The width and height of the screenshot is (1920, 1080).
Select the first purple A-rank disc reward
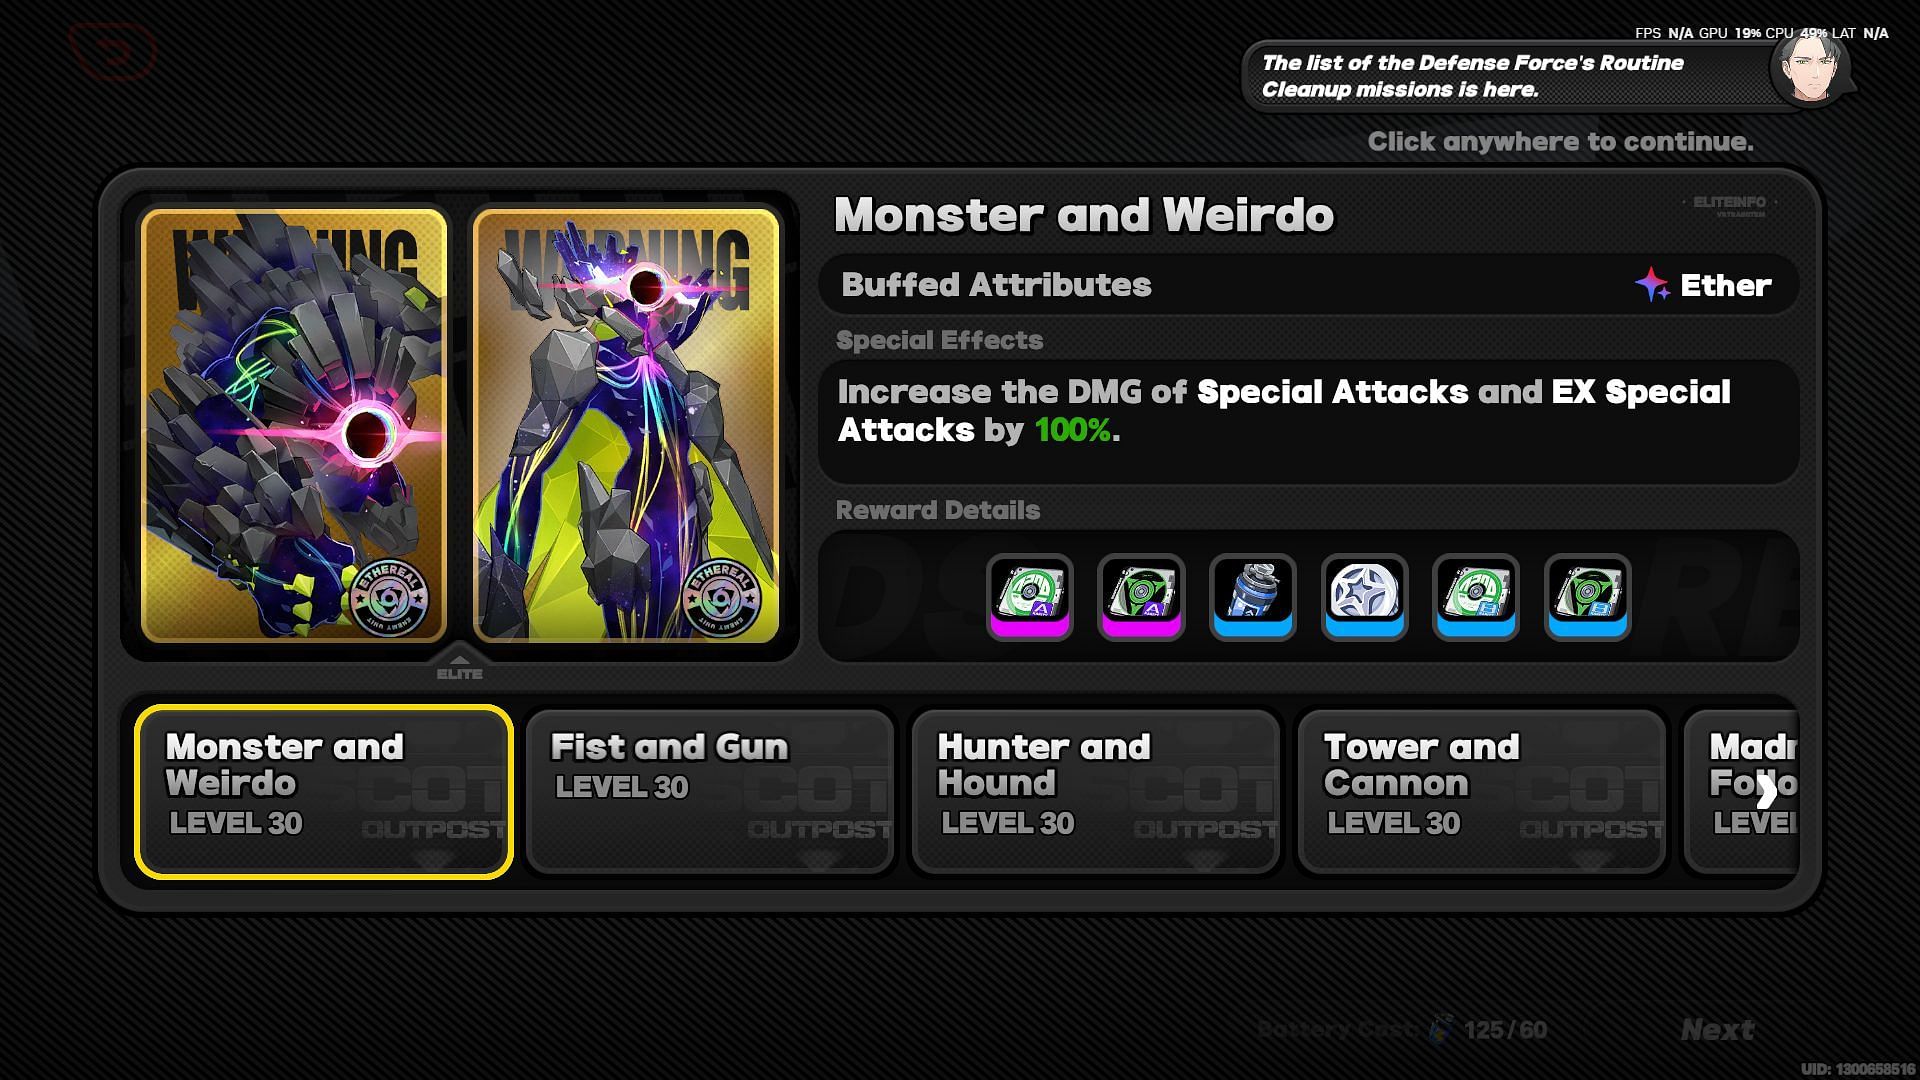[x=1030, y=596]
